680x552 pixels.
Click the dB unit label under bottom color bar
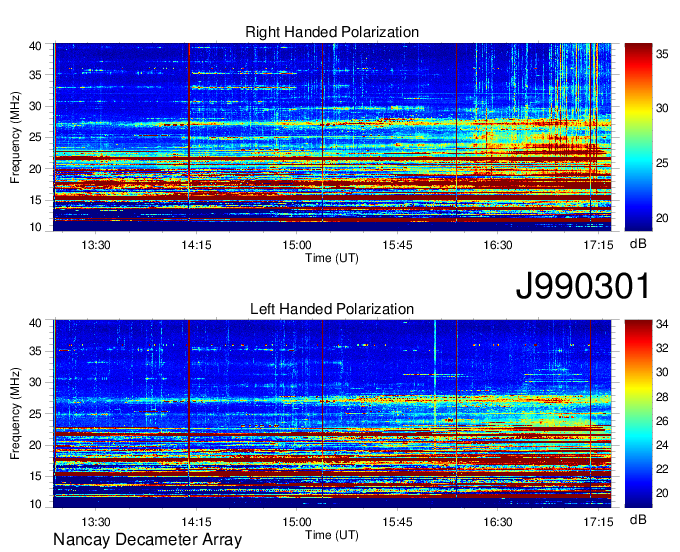point(638,520)
